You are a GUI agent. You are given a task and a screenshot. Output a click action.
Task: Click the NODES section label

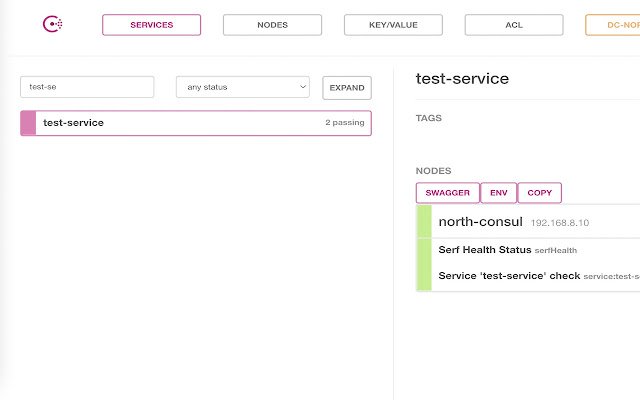coord(433,171)
